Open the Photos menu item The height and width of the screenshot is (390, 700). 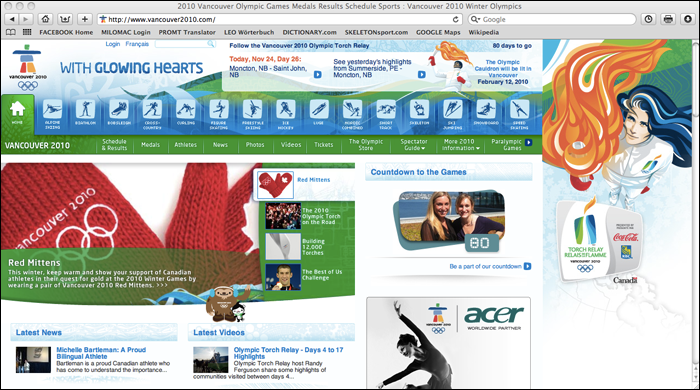point(255,145)
